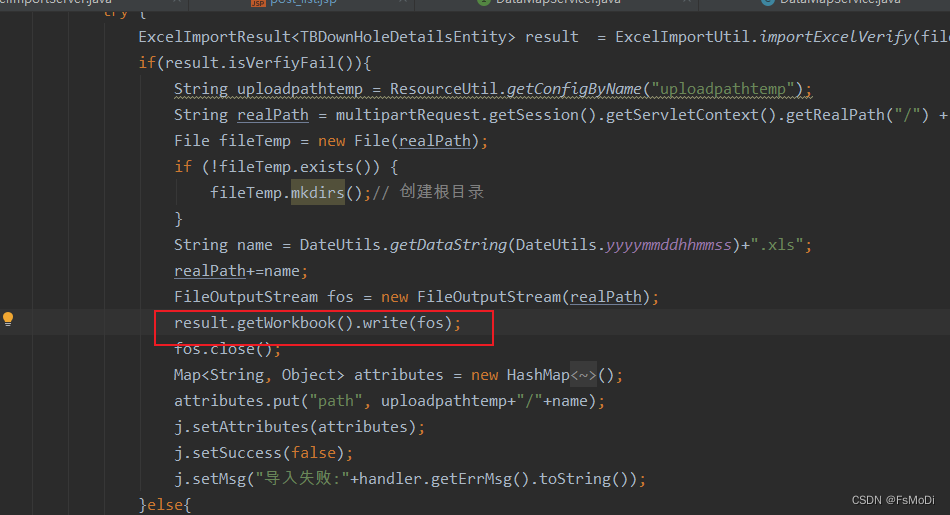This screenshot has height=515, width=950.
Task: Click the '}else{' line
Action: (x=165, y=505)
